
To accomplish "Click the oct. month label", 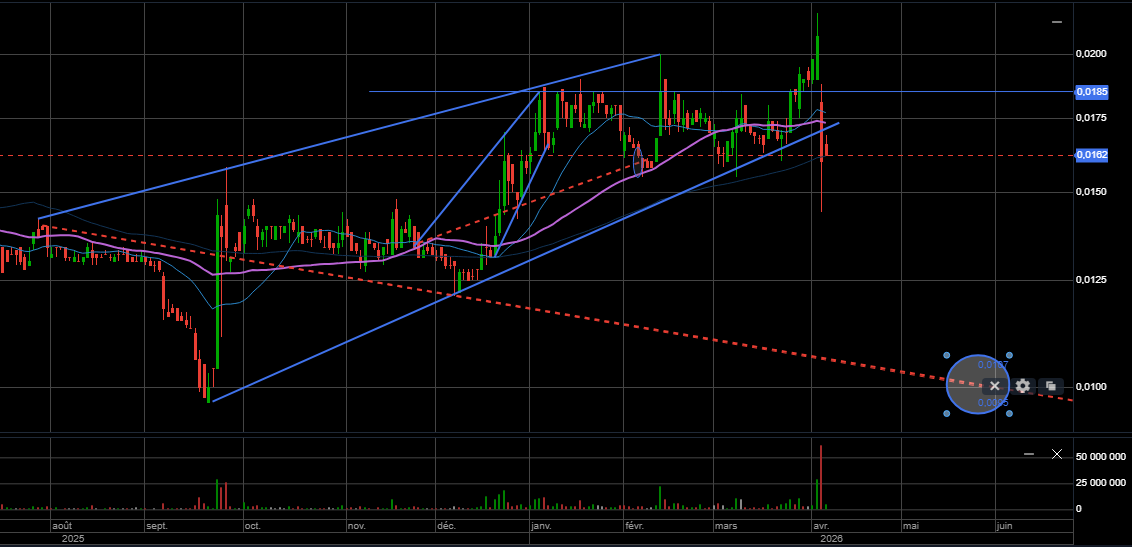I will [x=253, y=526].
